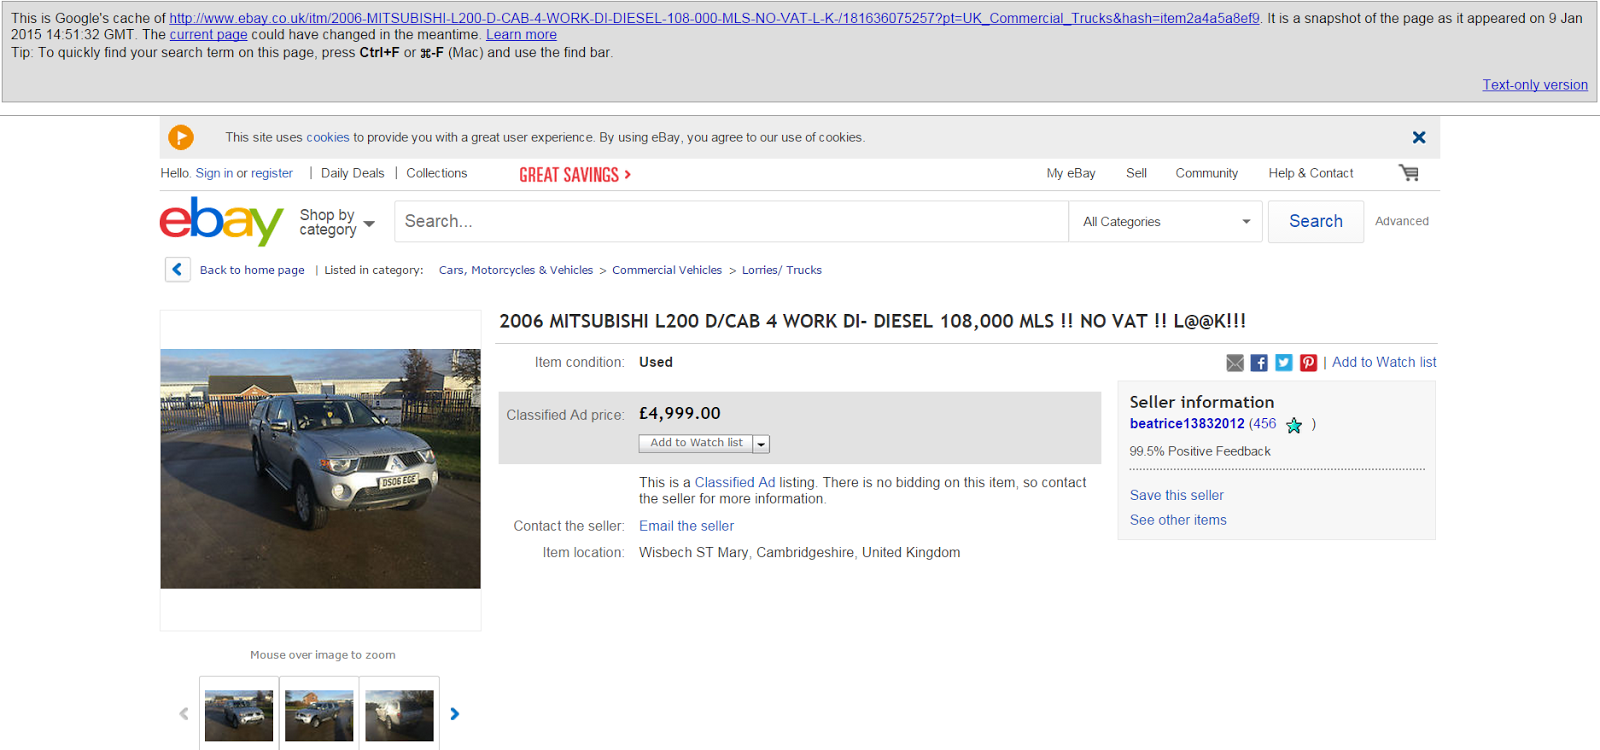This screenshot has height=750, width=1600.
Task: Click the blue Search button
Action: click(1316, 221)
